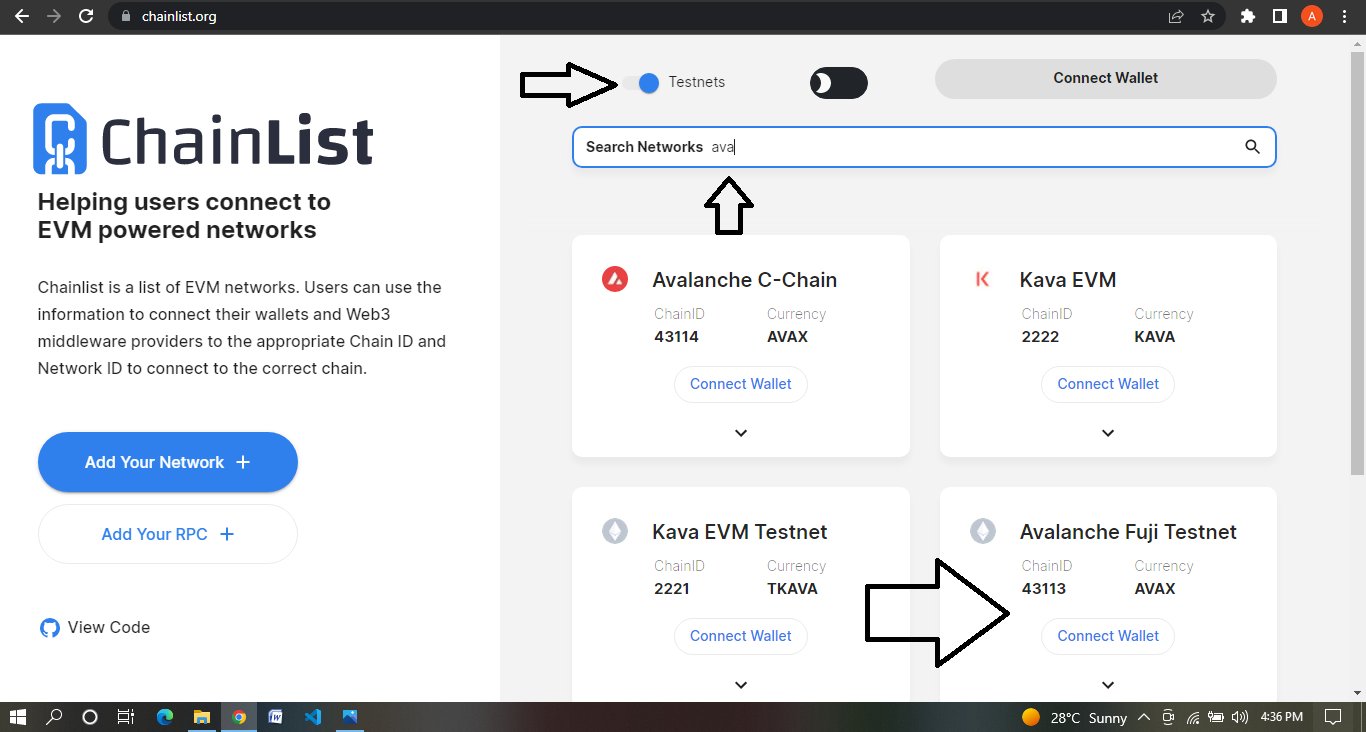
Task: Click the 4:36 PM clock
Action: click(1281, 717)
